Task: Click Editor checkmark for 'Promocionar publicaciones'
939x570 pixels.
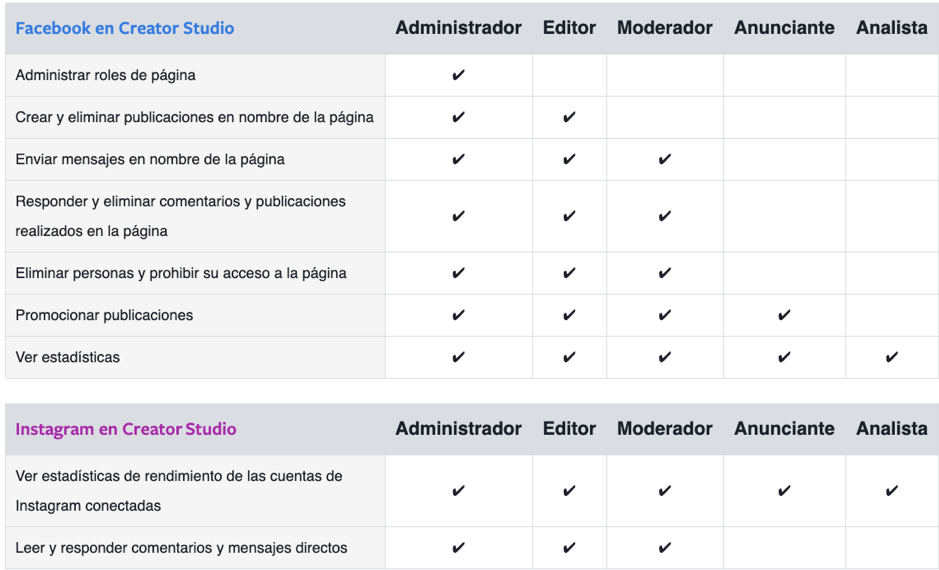Action: [x=569, y=316]
